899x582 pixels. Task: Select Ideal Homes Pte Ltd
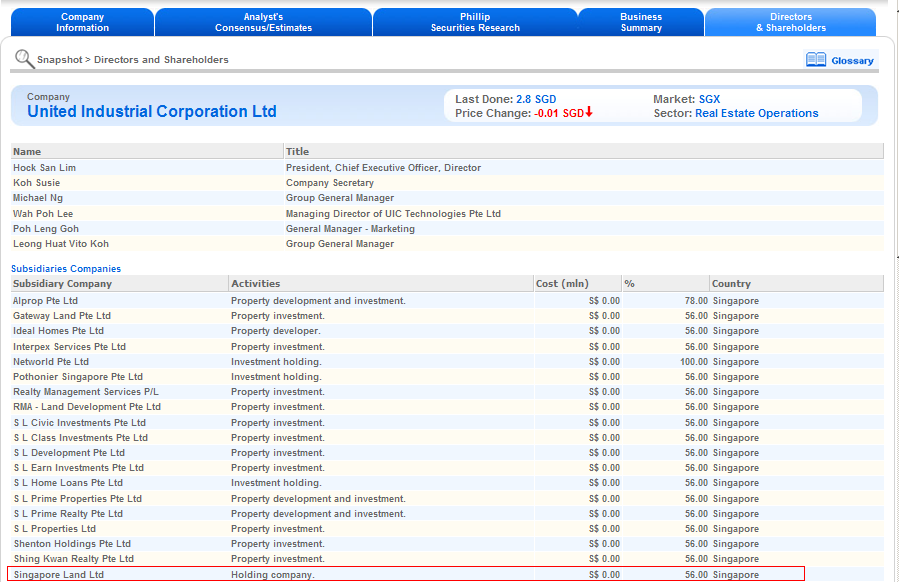click(58, 331)
